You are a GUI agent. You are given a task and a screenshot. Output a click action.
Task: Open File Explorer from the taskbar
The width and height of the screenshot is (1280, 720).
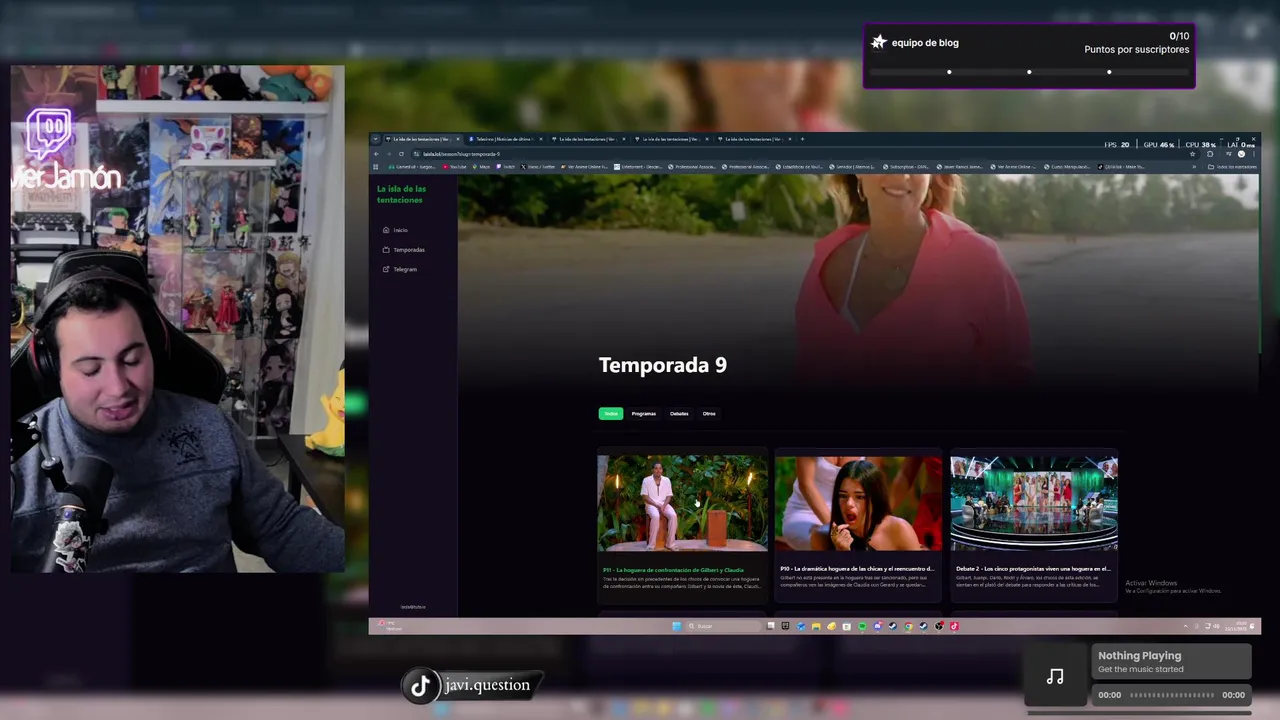click(x=816, y=626)
